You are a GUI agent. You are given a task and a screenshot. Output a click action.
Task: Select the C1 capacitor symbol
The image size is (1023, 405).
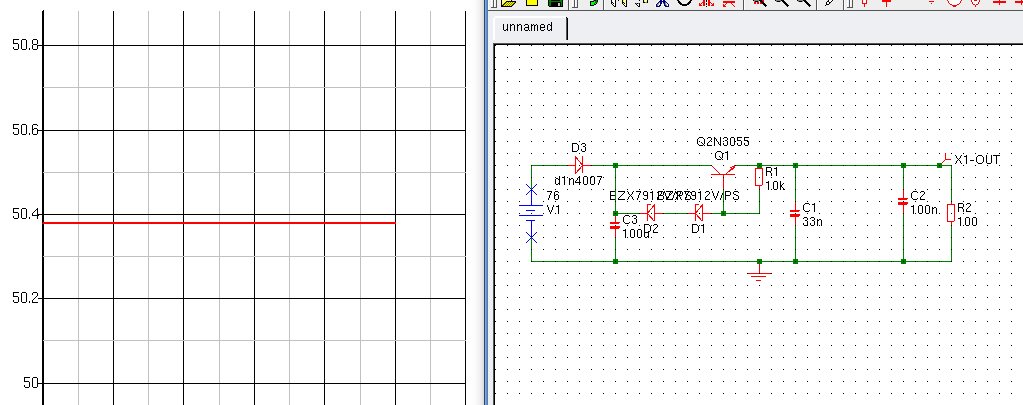[795, 212]
